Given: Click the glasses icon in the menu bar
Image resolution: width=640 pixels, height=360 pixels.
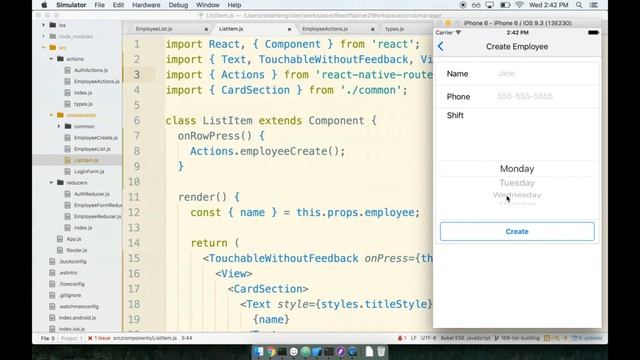Looking at the screenshot, I should coord(476,5).
